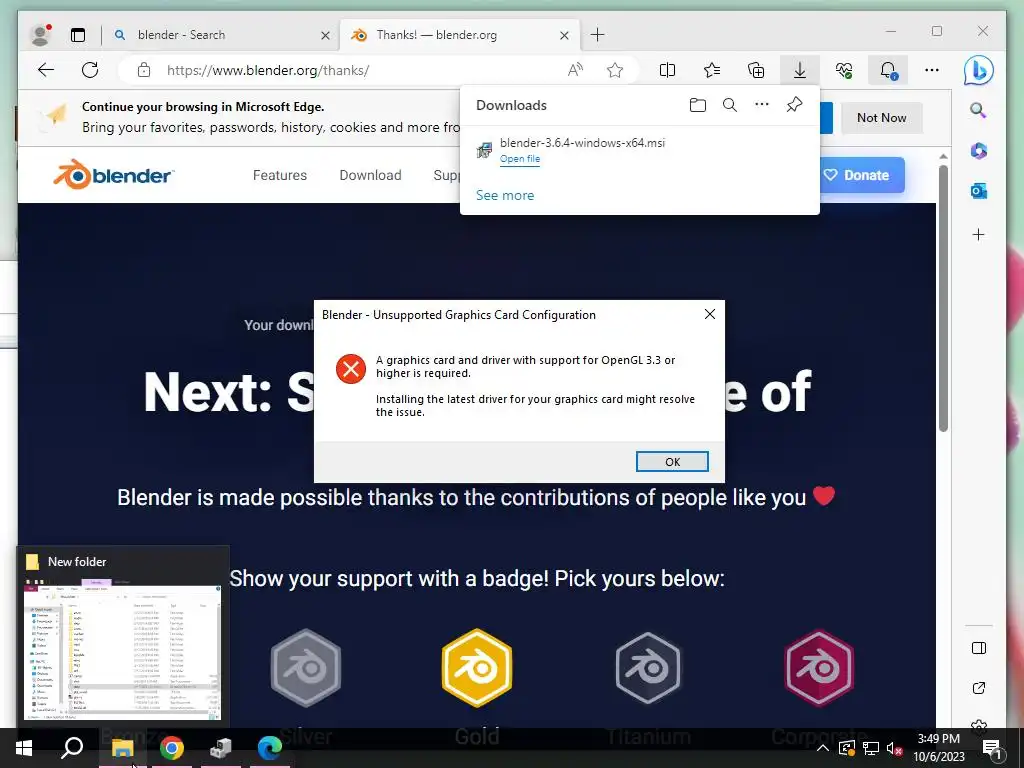Open Features menu on blender.org

click(280, 175)
